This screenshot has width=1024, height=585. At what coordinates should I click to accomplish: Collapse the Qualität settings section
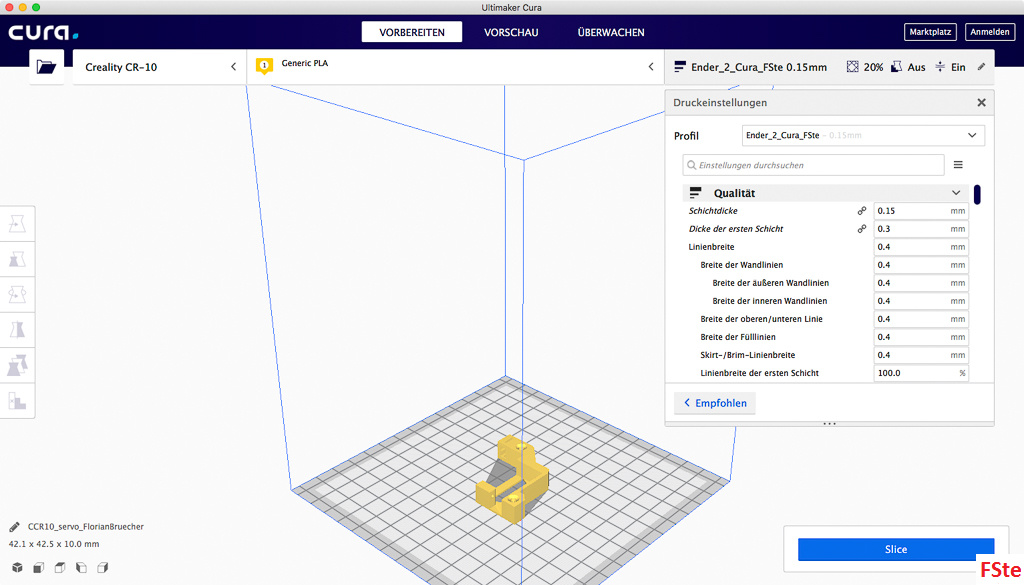pos(956,193)
